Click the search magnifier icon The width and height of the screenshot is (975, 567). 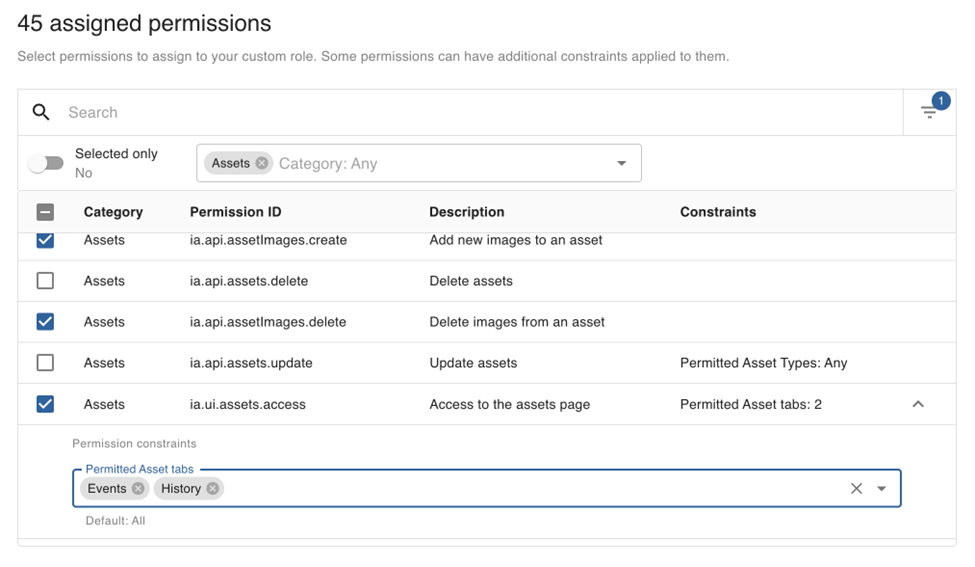[x=41, y=112]
